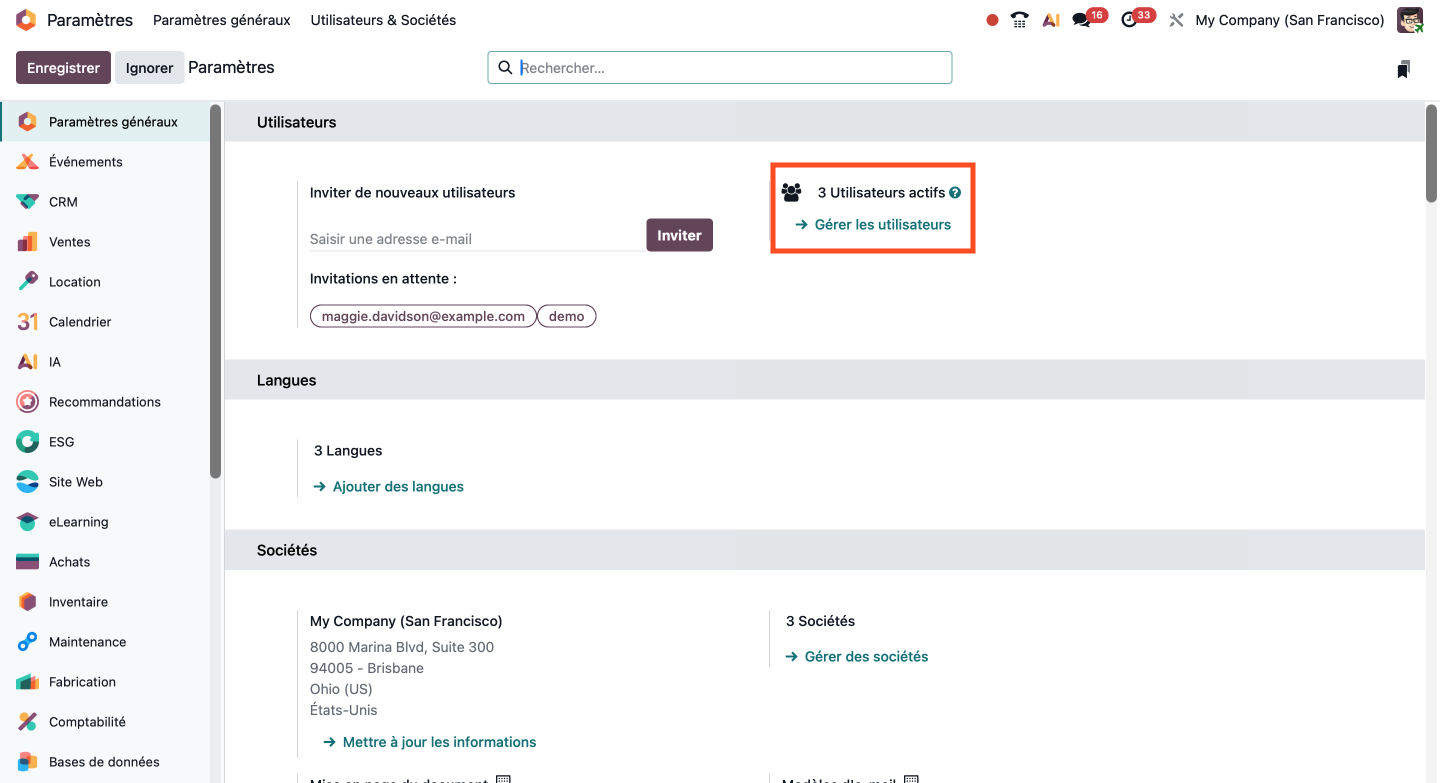Image resolution: width=1441 pixels, height=783 pixels.
Task: Open activities clock icon with 33 badge
Action: (x=1130, y=20)
